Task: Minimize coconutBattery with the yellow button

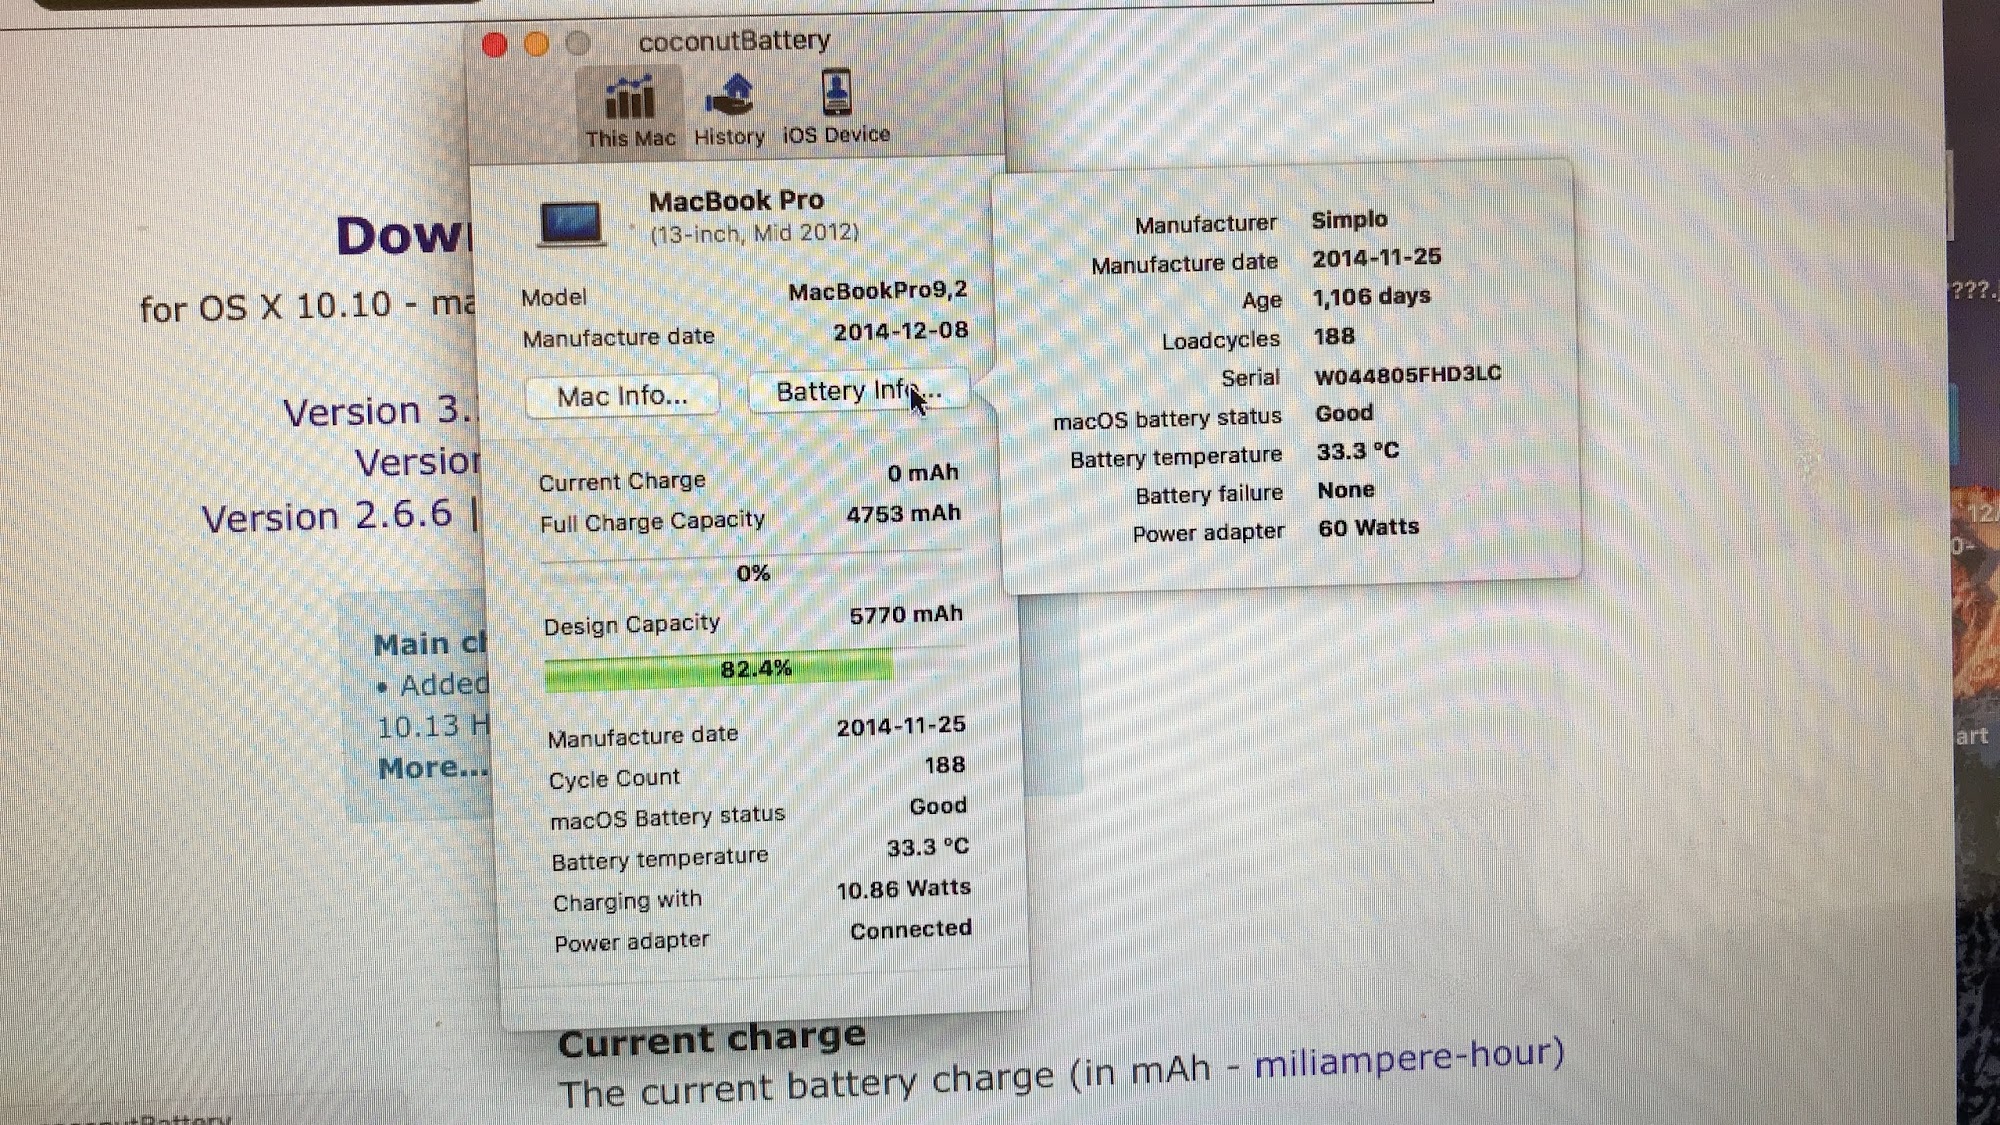Action: tap(536, 44)
